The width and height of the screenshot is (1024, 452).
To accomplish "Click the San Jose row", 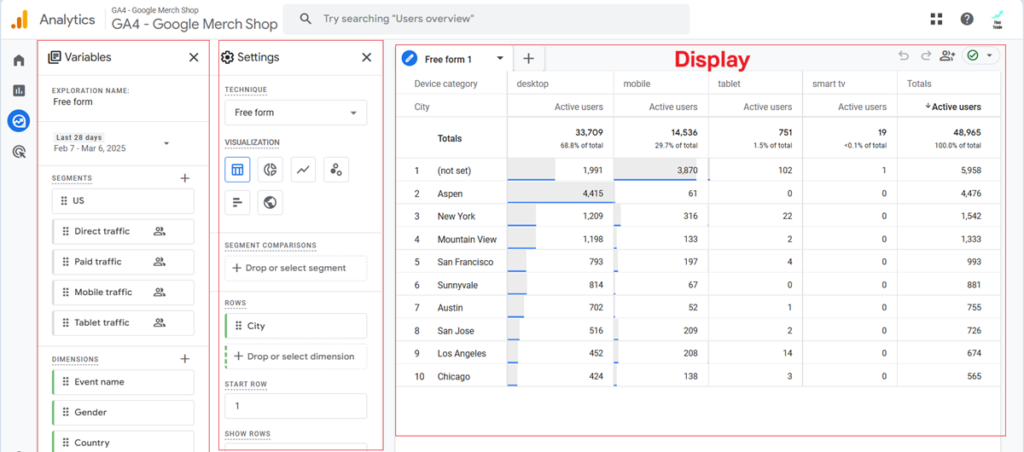I will [697, 331].
